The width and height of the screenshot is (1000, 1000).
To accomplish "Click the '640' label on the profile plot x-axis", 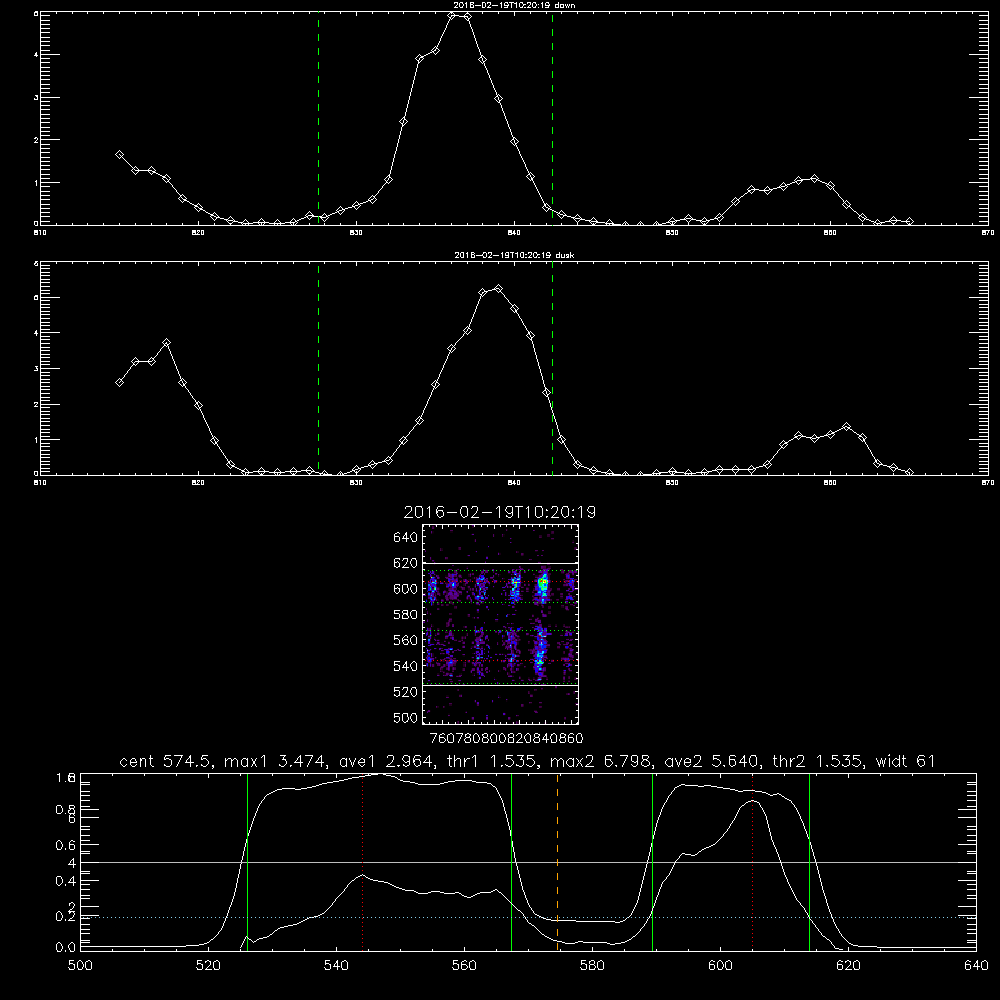I will 976,966.
